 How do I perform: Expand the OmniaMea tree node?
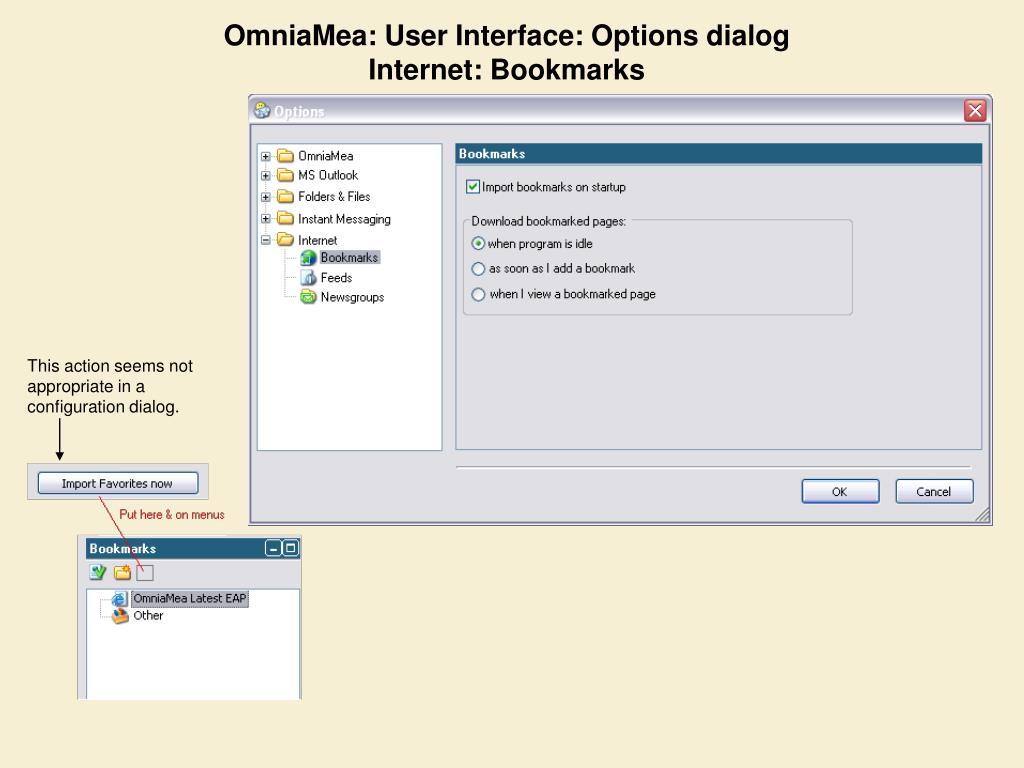[x=266, y=156]
